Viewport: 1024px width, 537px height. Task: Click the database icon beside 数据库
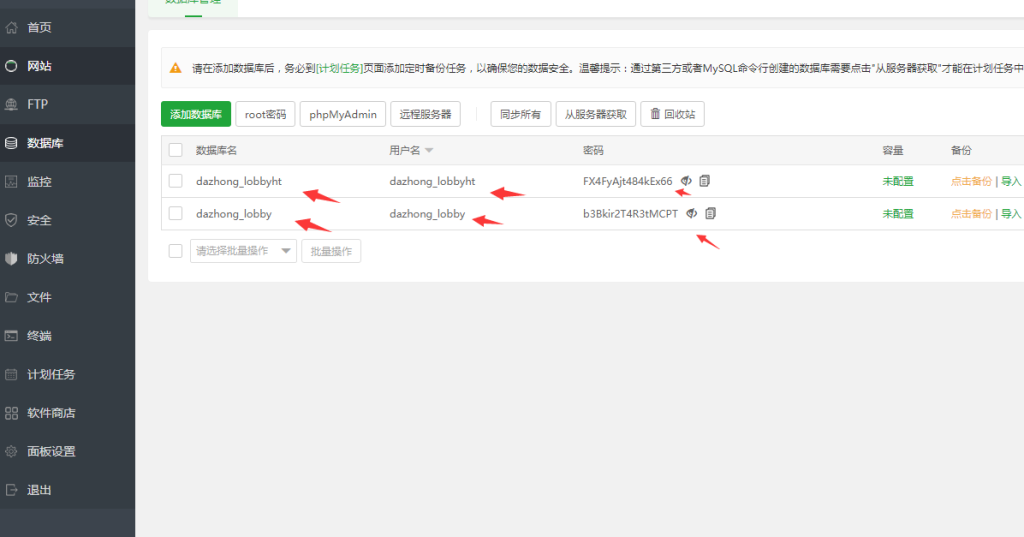pyautogui.click(x=11, y=143)
